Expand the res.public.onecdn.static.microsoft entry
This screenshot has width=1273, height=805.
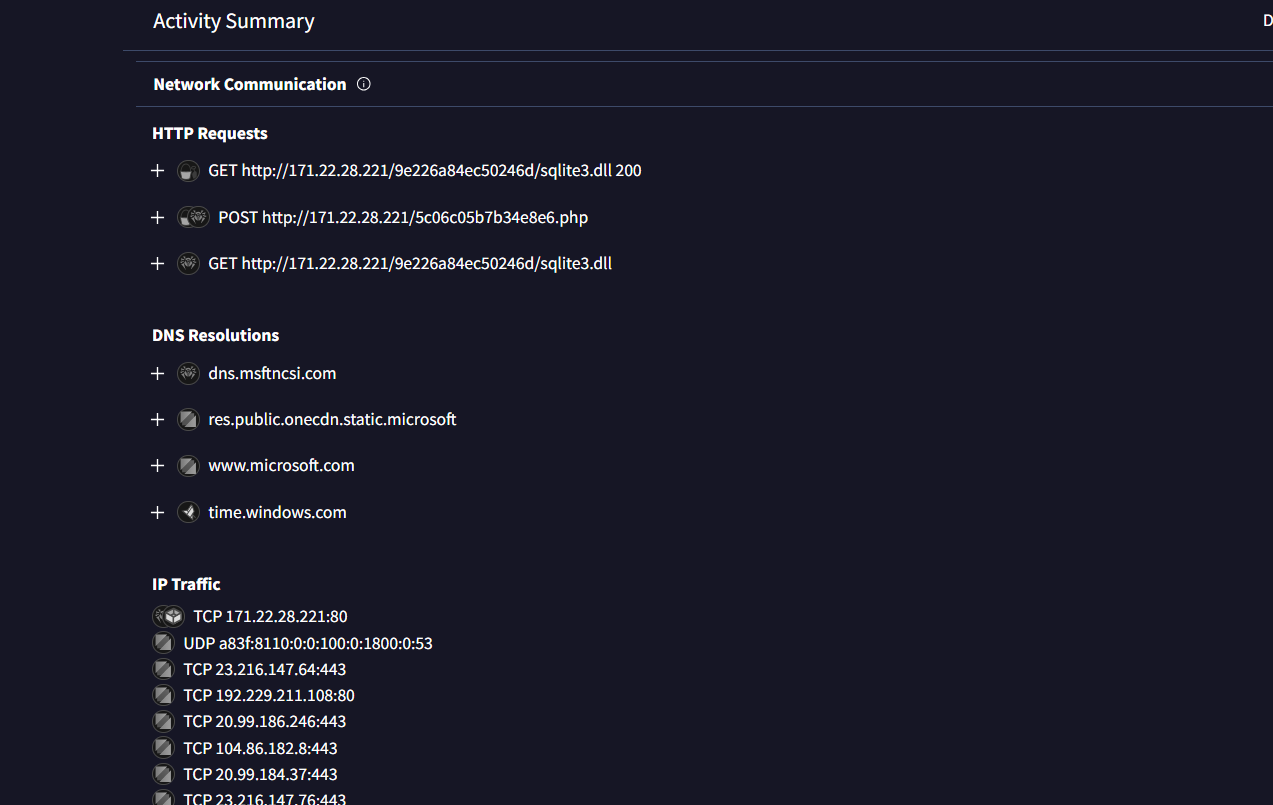coord(157,420)
